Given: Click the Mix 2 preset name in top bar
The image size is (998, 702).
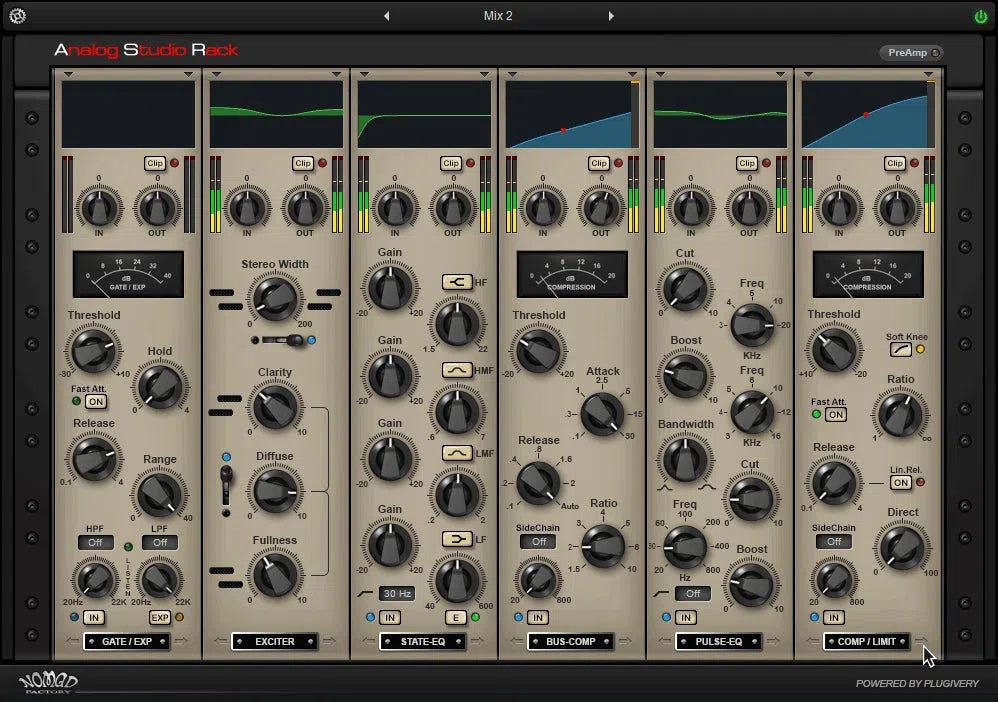Looking at the screenshot, I should coord(497,16).
